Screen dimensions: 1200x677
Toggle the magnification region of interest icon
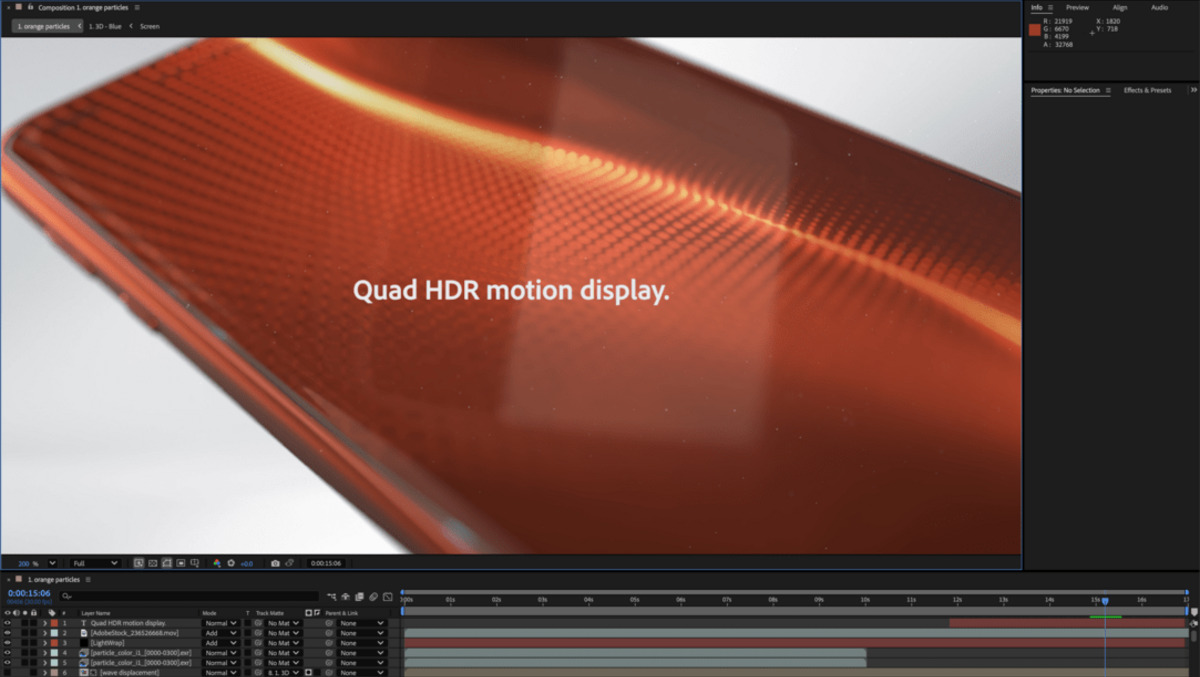pyautogui.click(x=139, y=563)
